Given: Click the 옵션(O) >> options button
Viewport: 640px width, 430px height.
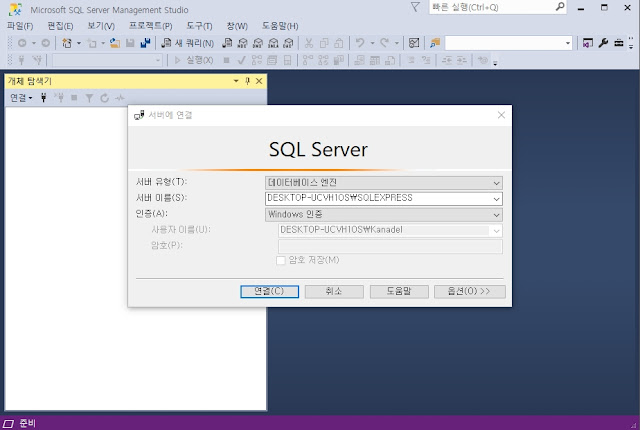Looking at the screenshot, I should coord(470,291).
